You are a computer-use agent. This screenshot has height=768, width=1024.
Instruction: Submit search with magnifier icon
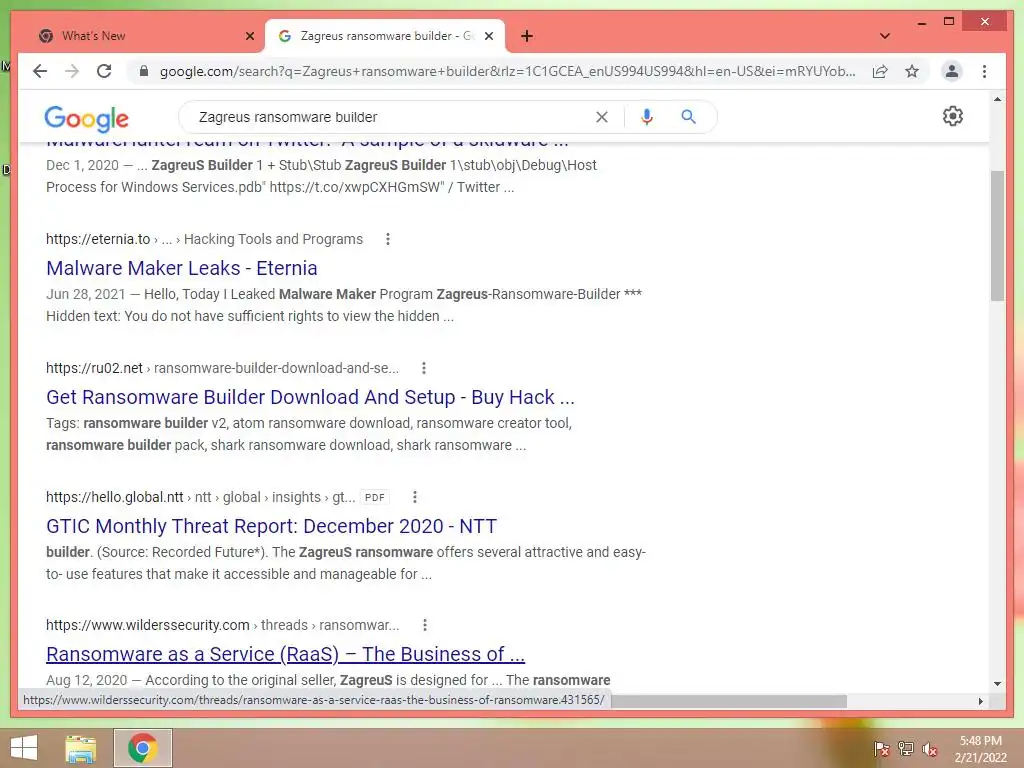tap(688, 117)
